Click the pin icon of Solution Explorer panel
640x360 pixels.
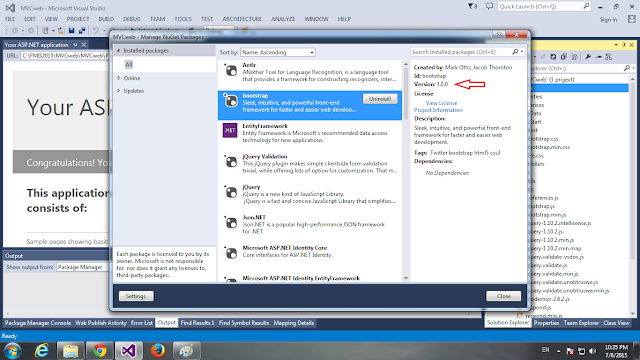coord(624,45)
